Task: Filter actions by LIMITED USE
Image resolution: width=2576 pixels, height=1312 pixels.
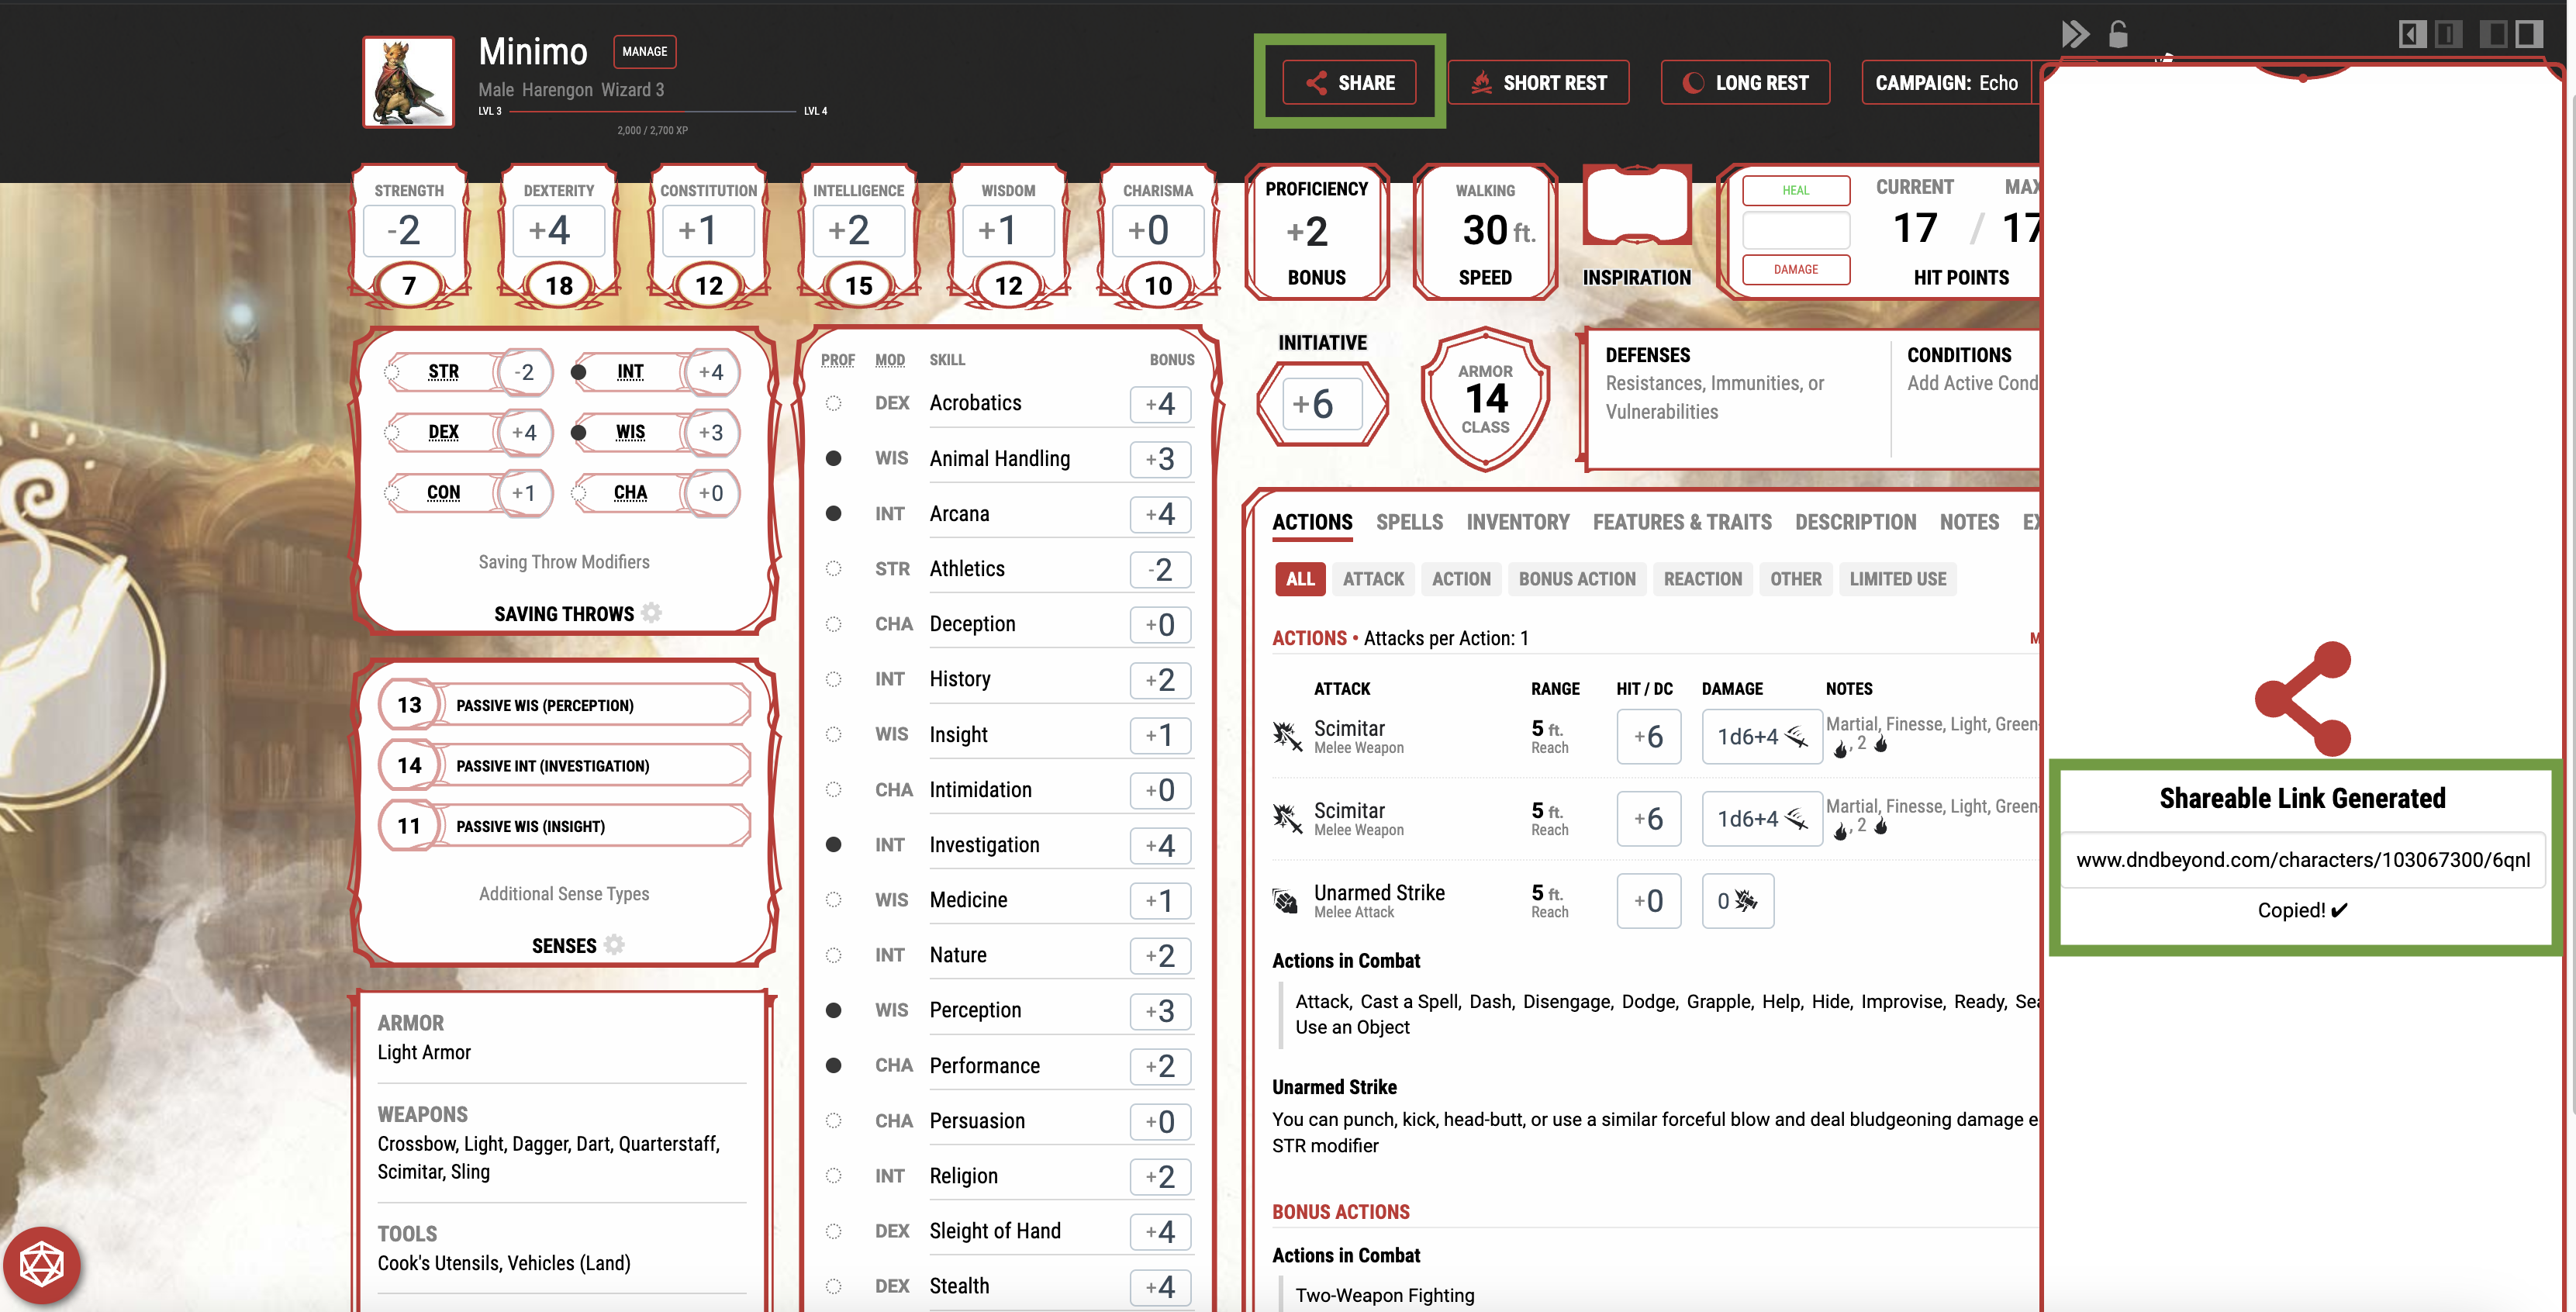Action: pyautogui.click(x=1897, y=579)
